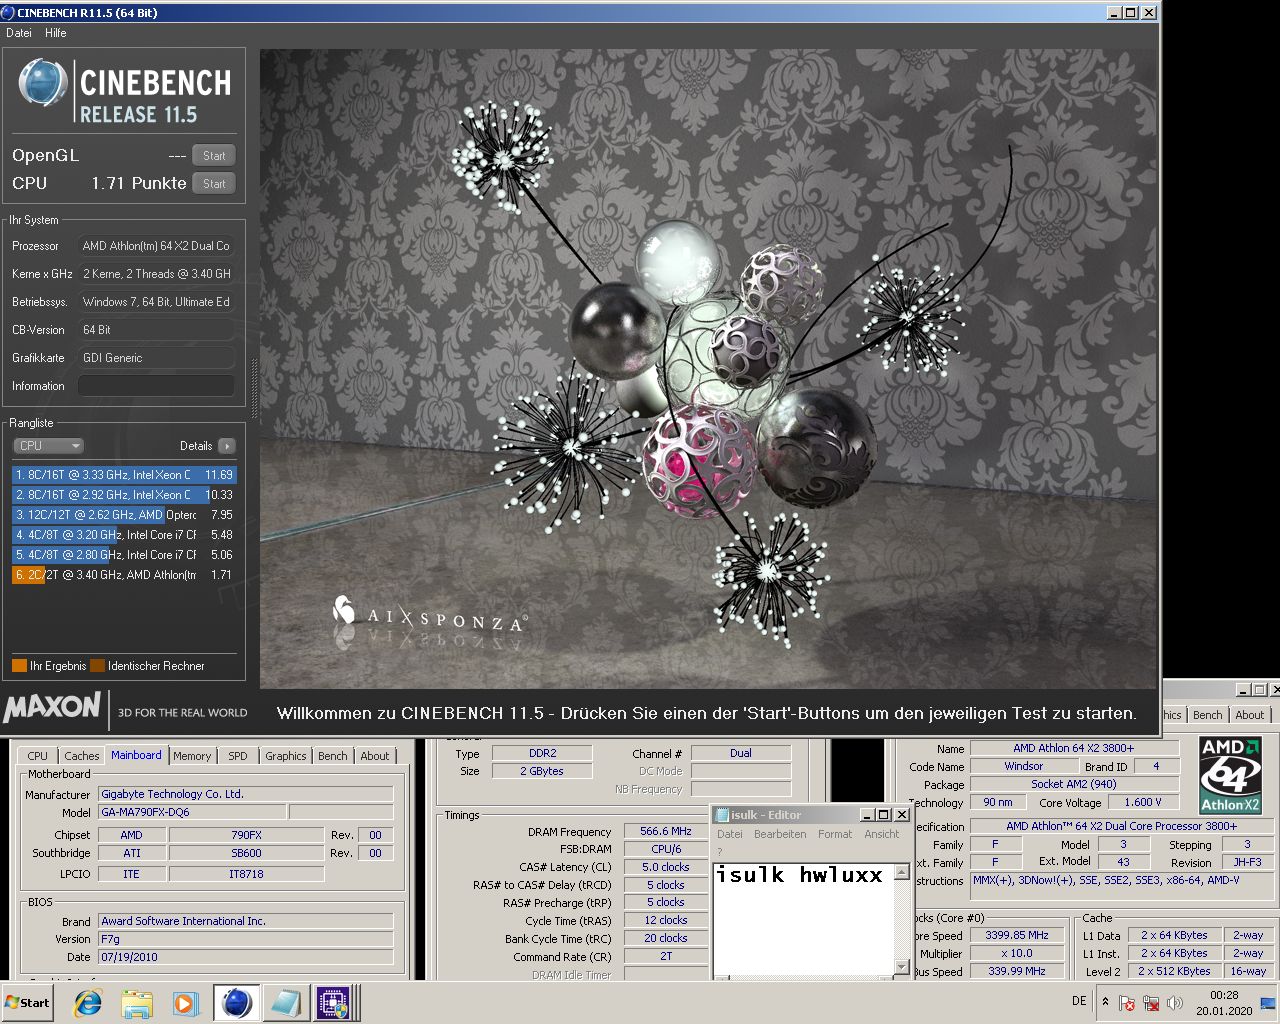Screen dimensions: 1280x1024
Task: Click DRAM Frequency value 566.6 MHz
Action: 666,831
